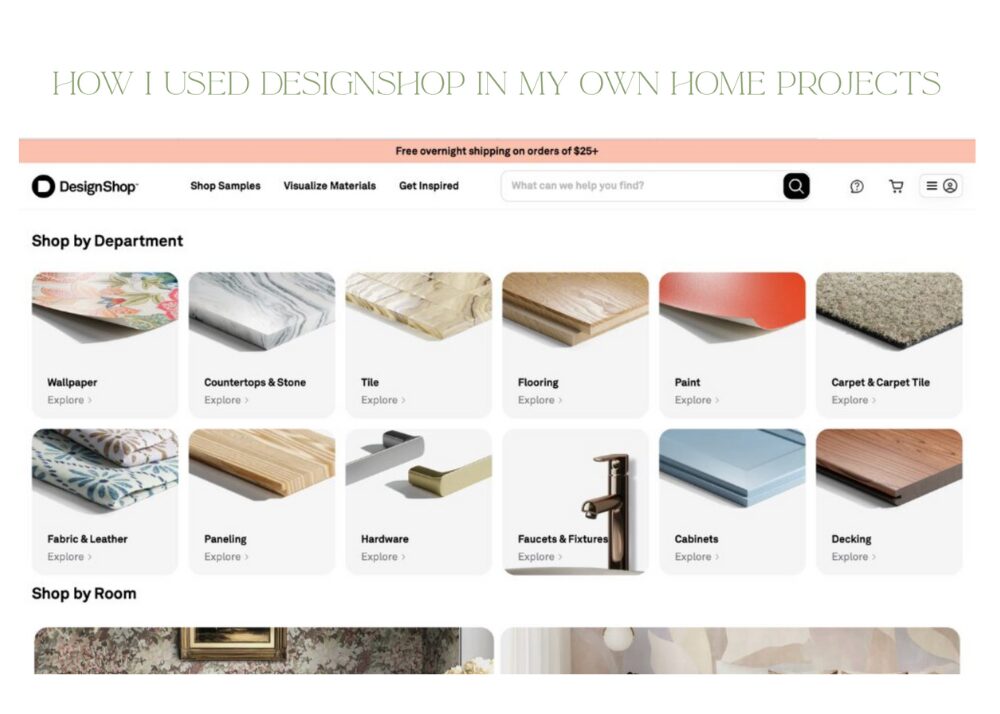Click Explore link under Cabinets

point(697,557)
